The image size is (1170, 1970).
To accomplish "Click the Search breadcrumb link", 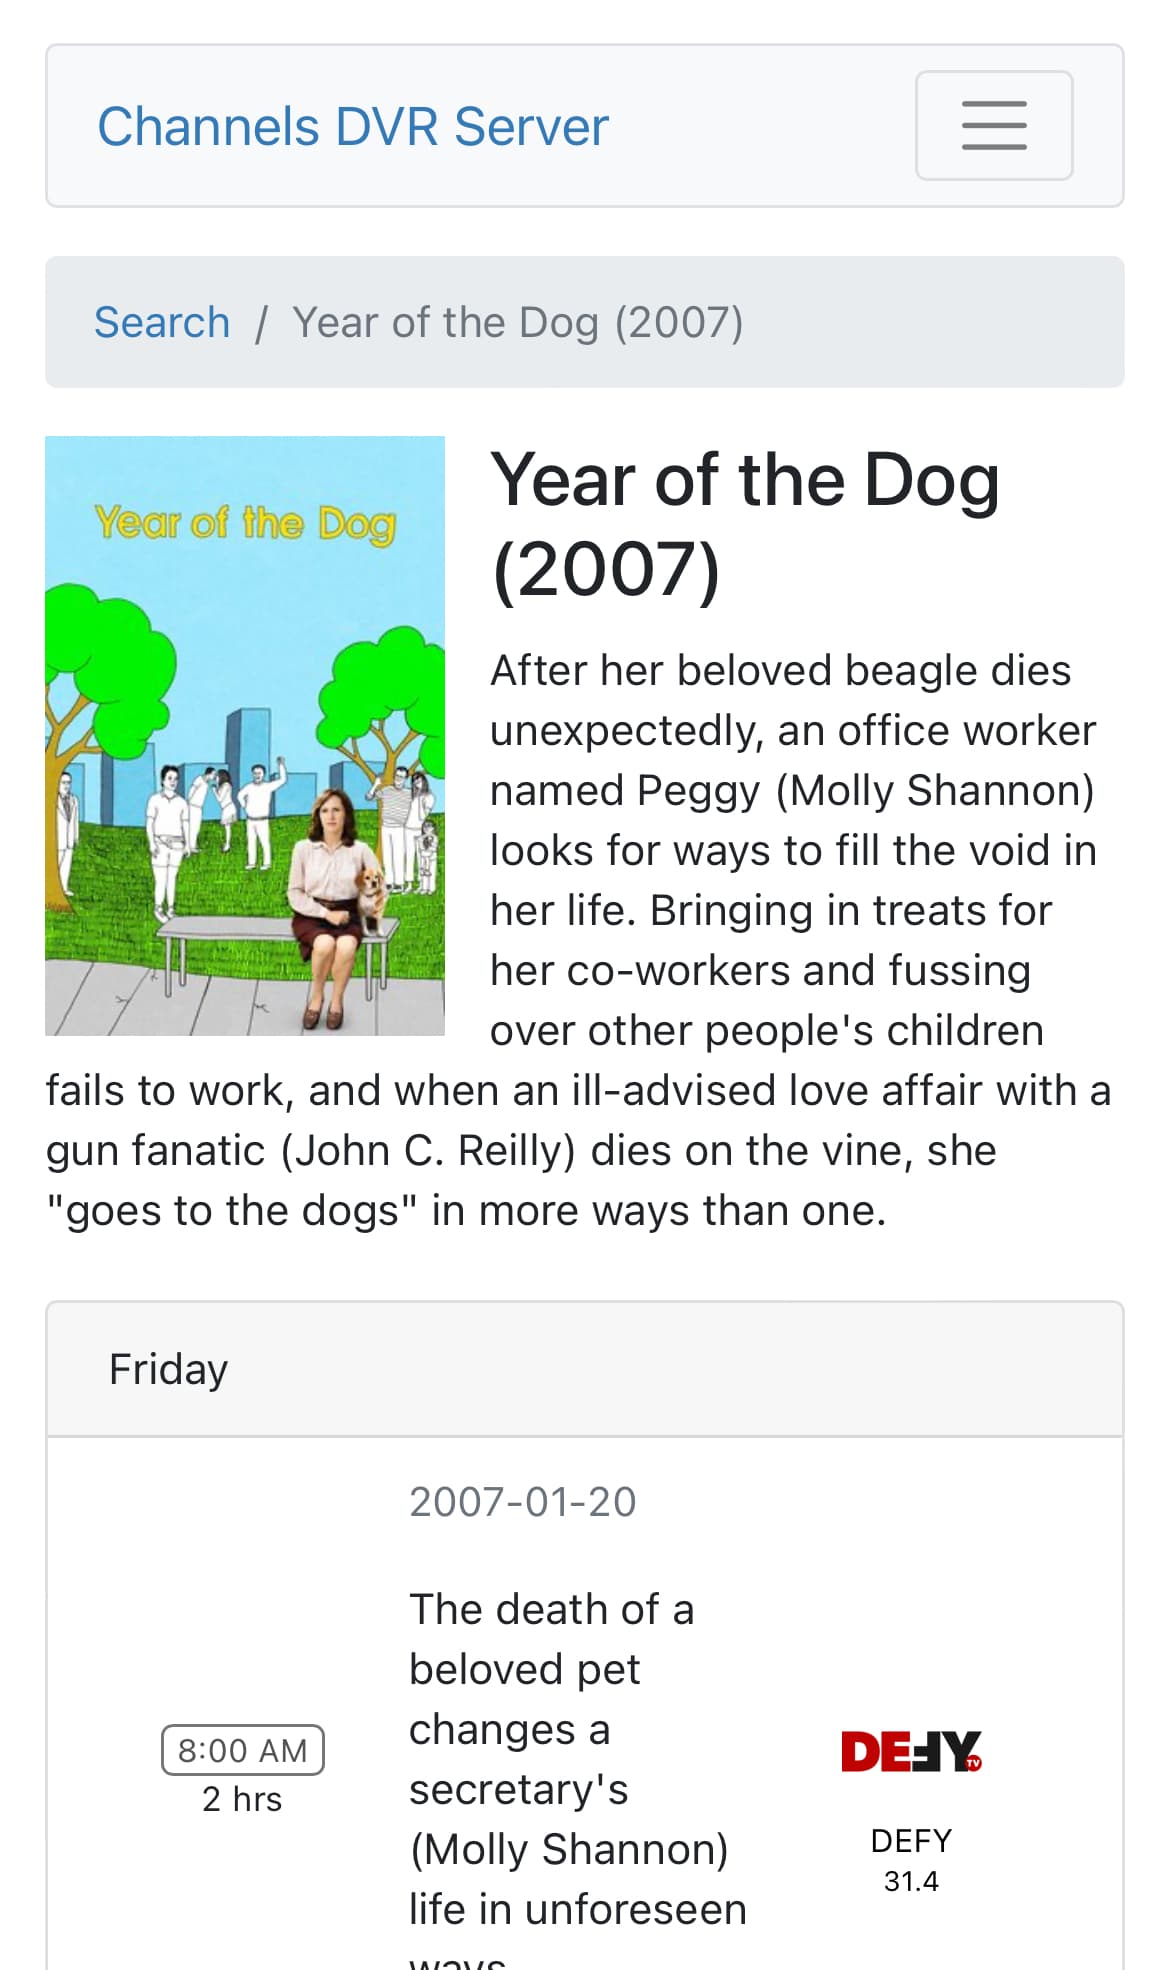I will coord(162,322).
